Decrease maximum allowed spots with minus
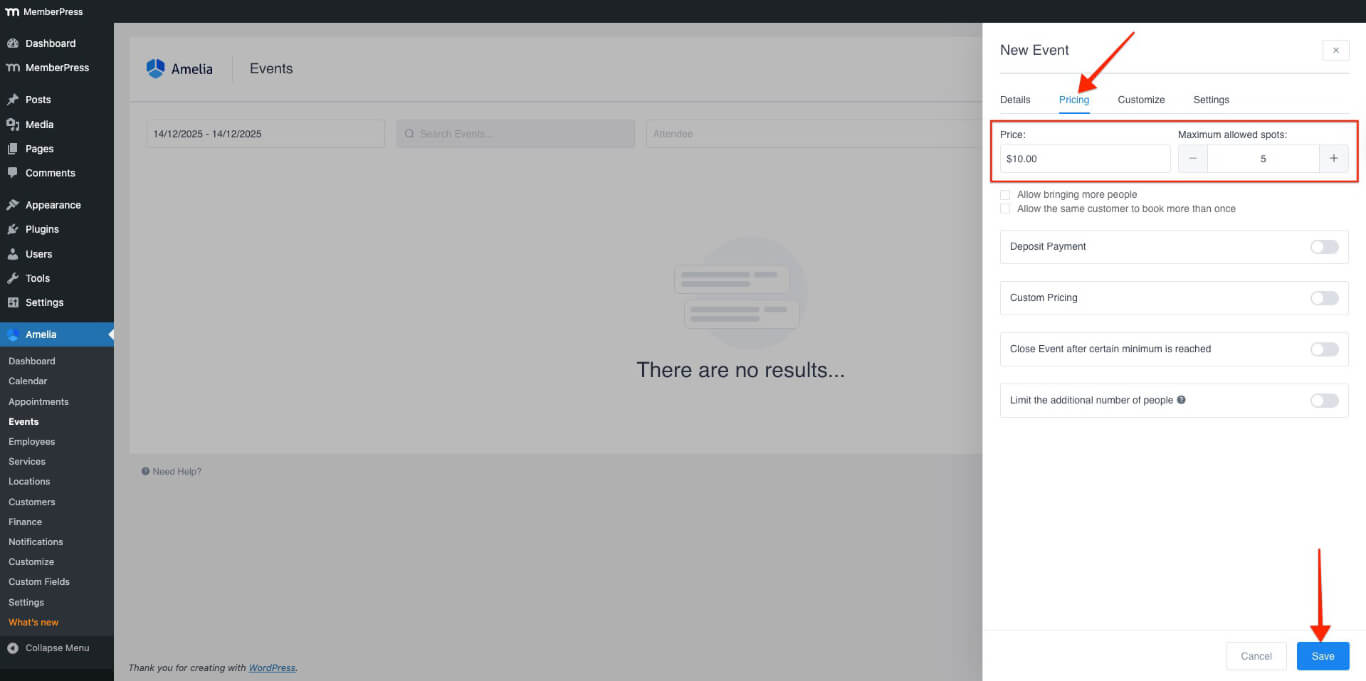The width and height of the screenshot is (1366, 681). tap(1193, 159)
